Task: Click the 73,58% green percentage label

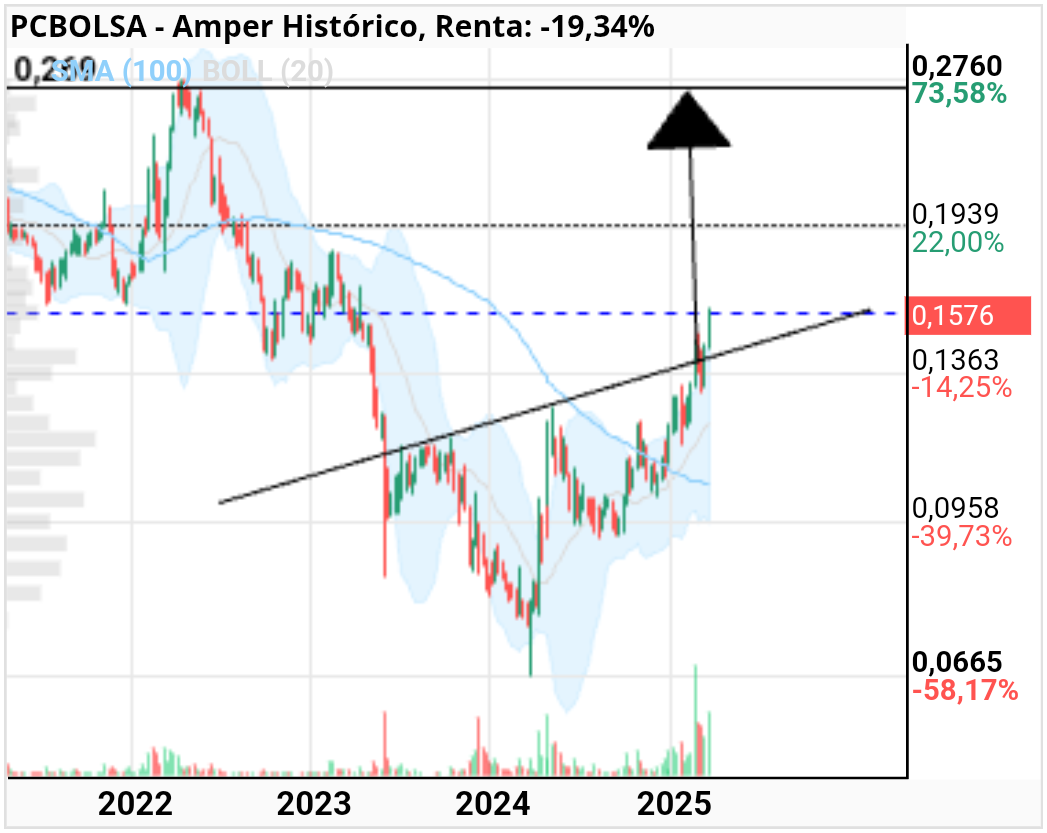Action: 959,93
